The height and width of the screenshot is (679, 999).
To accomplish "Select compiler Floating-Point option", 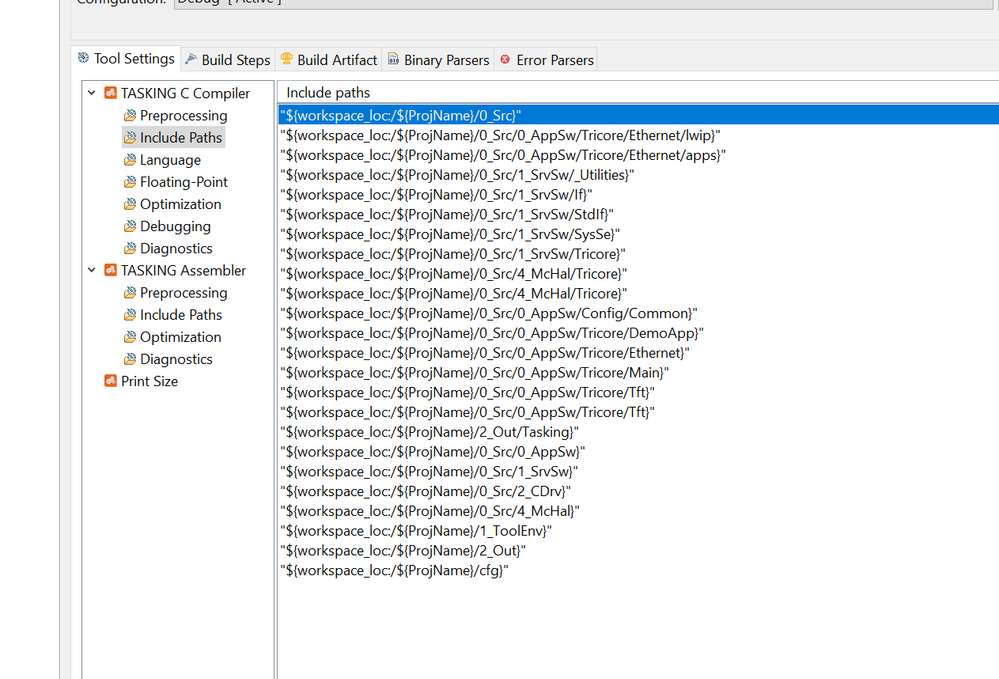I will pos(183,182).
